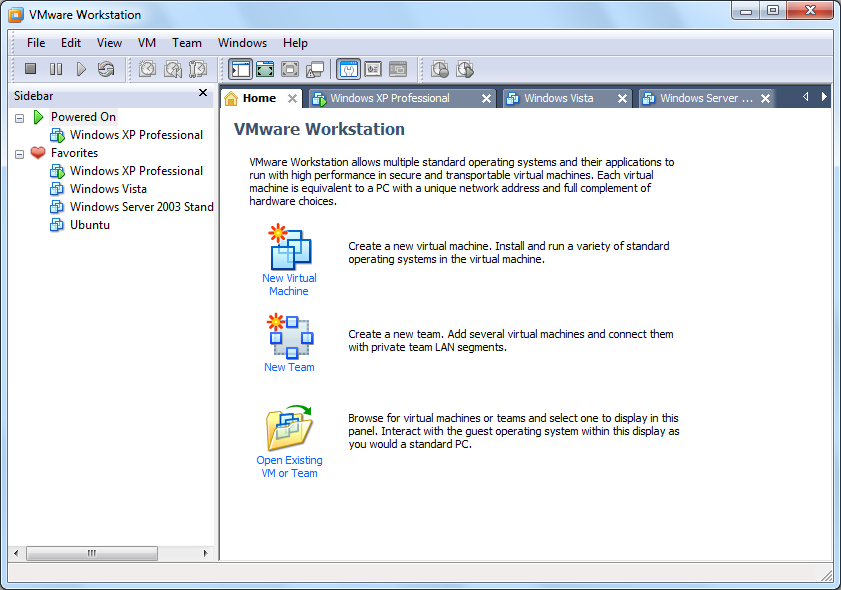Open the View menu
The width and height of the screenshot is (841, 590).
point(109,43)
